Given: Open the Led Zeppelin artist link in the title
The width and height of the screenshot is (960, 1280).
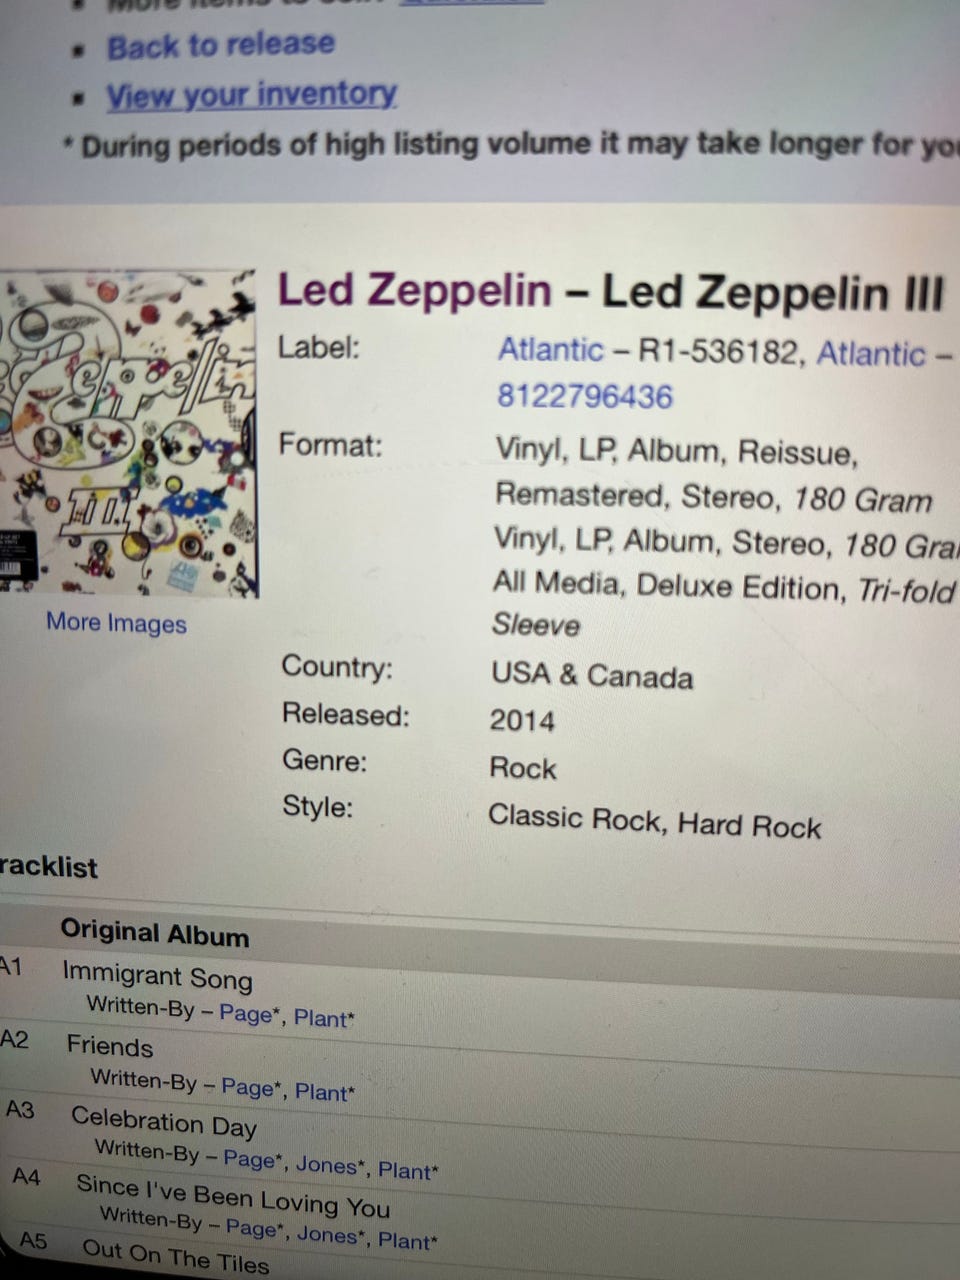Looking at the screenshot, I should coord(414,290).
